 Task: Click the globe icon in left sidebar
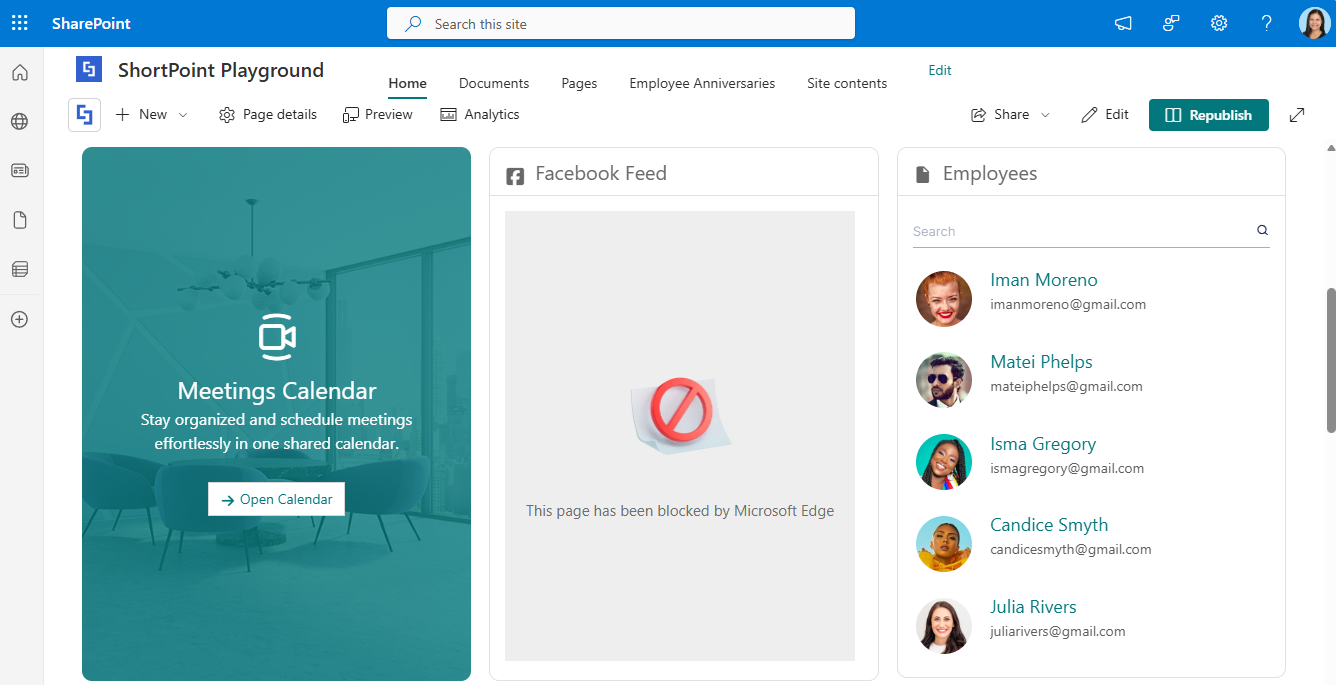tap(19, 121)
